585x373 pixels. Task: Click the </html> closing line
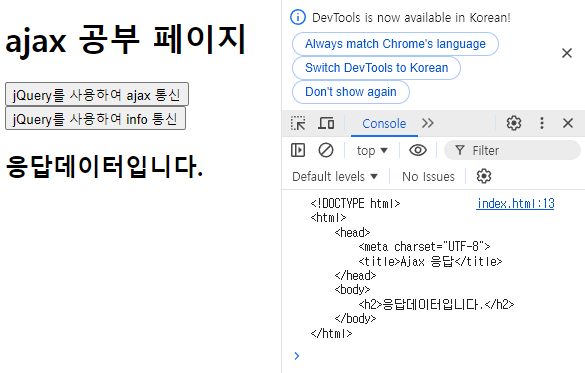point(331,333)
